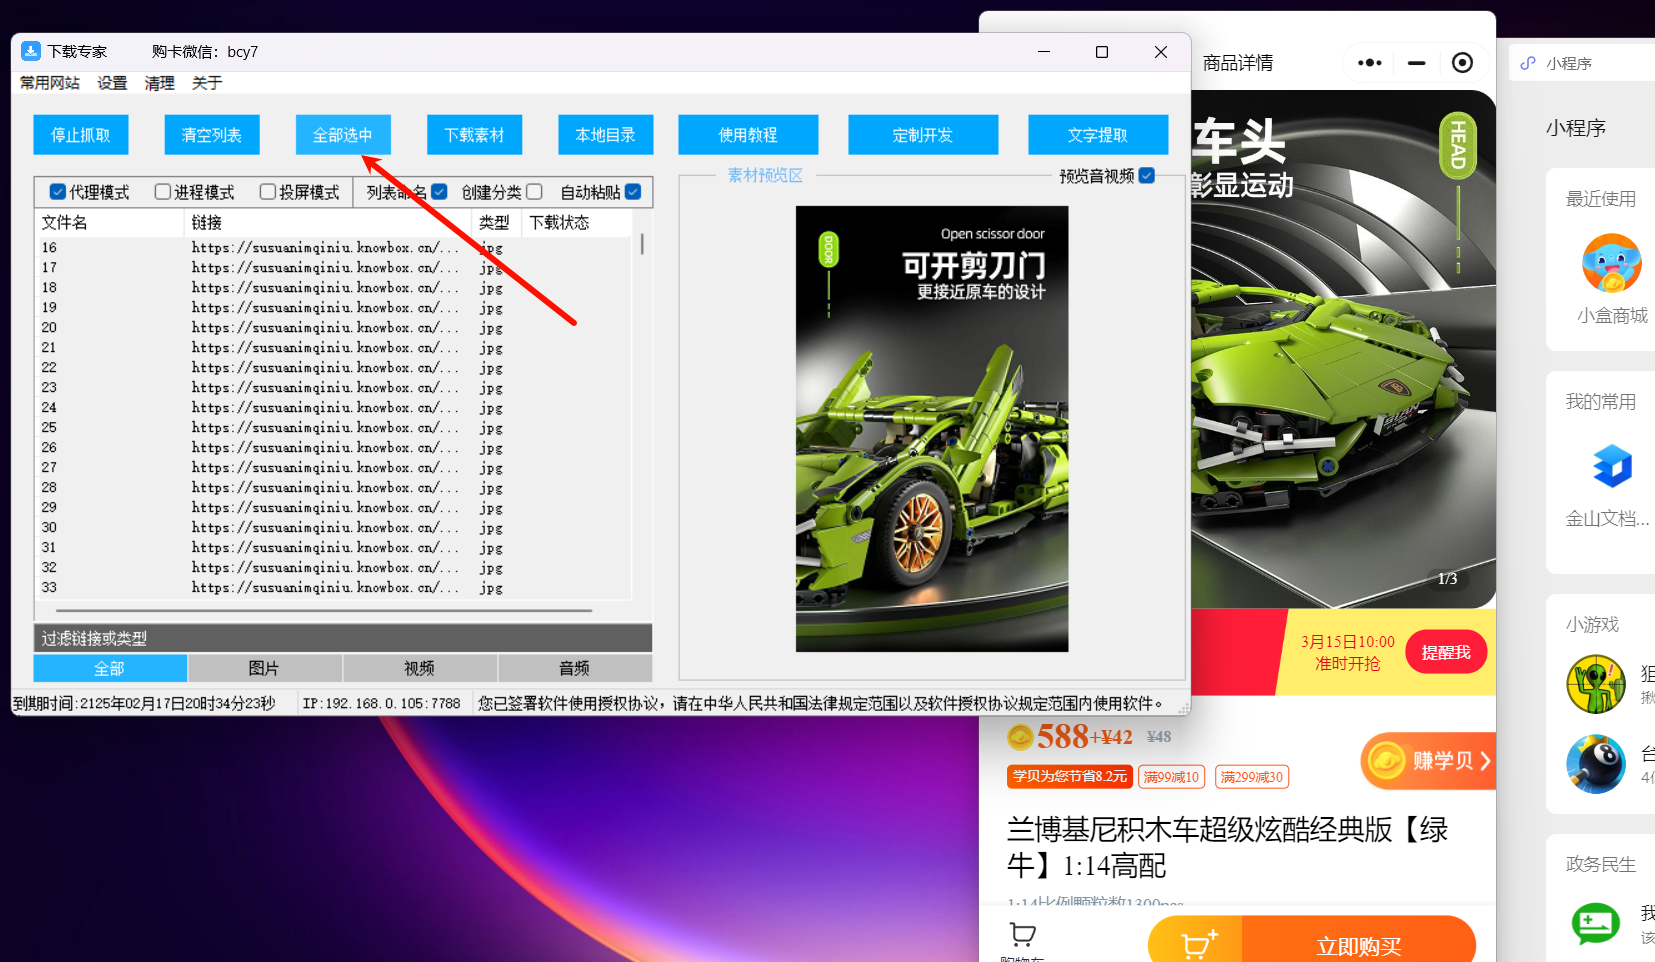Screen dimensions: 1655x962
Task: Toggle 列表命名 checkbox
Action: (x=439, y=192)
